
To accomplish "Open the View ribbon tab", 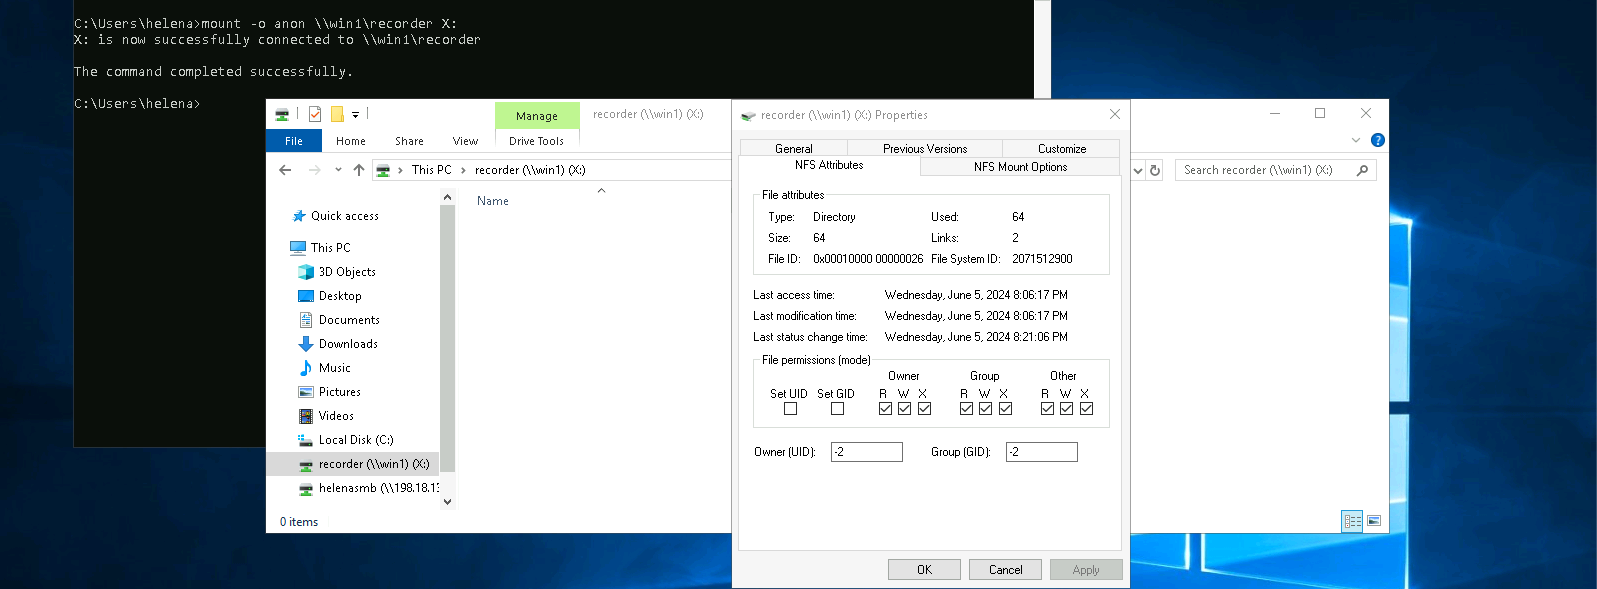I will tap(465, 141).
